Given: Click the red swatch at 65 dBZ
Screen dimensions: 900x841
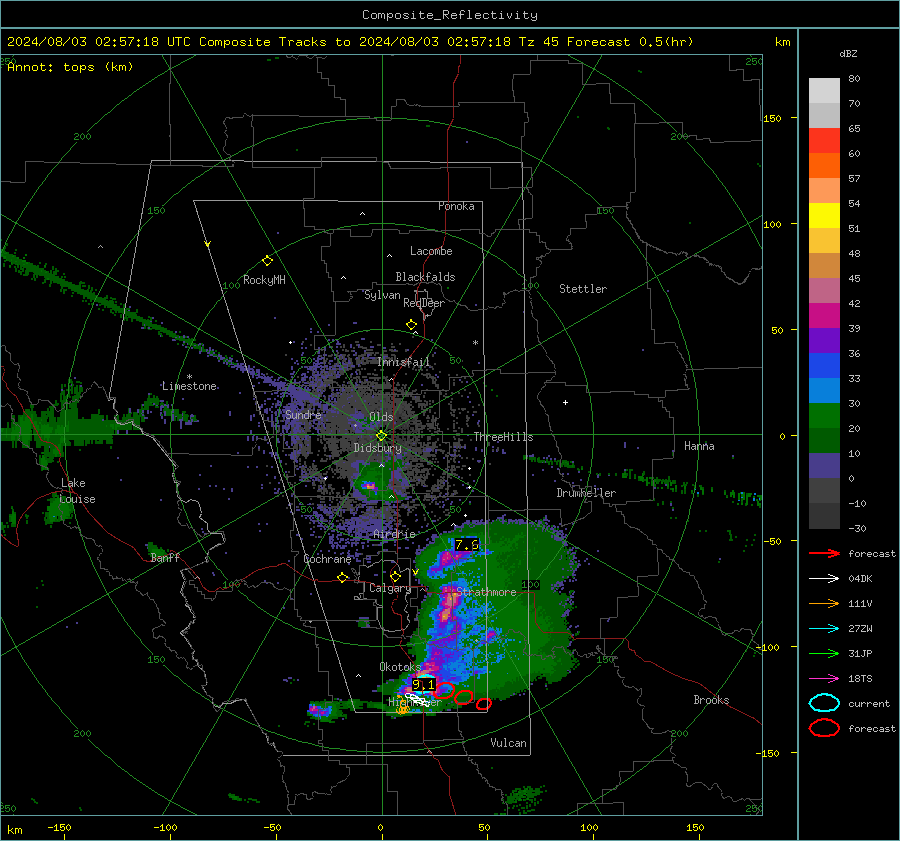Looking at the screenshot, I should coord(824,141).
